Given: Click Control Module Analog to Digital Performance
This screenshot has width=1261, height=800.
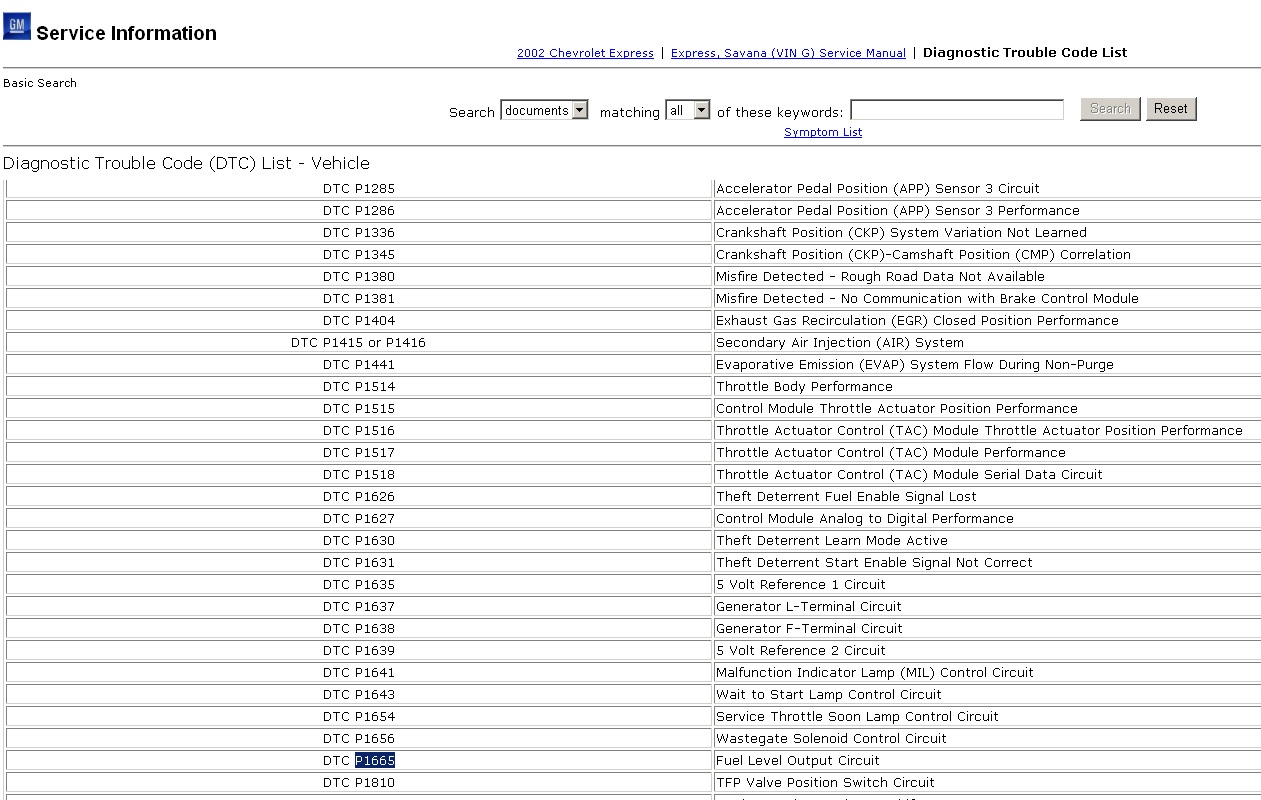Looking at the screenshot, I should pos(865,518).
